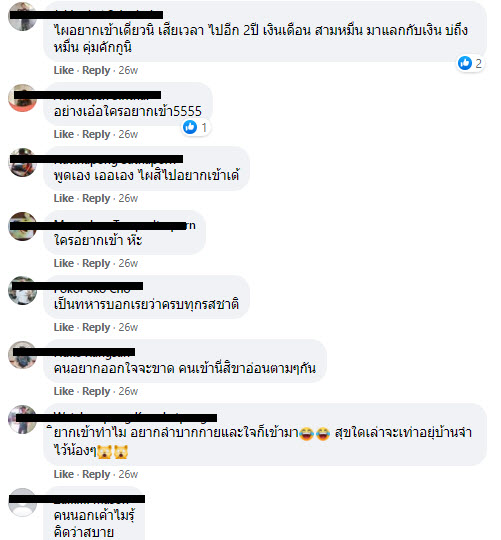Reply to the comment ending with 5555
The image size is (501, 540).
coord(96,134)
